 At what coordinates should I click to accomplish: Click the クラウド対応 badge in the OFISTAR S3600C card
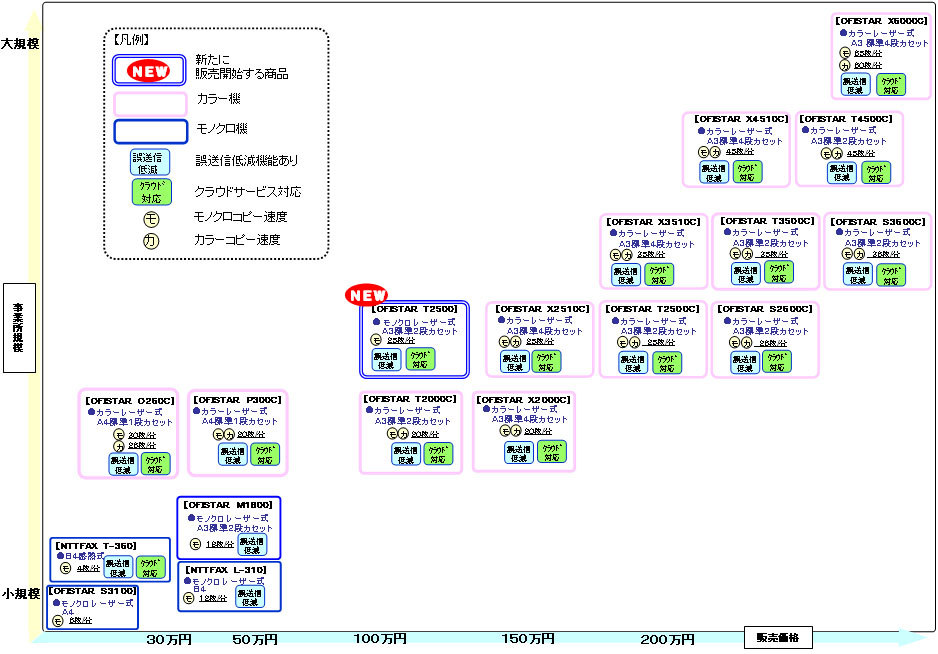(x=891, y=275)
